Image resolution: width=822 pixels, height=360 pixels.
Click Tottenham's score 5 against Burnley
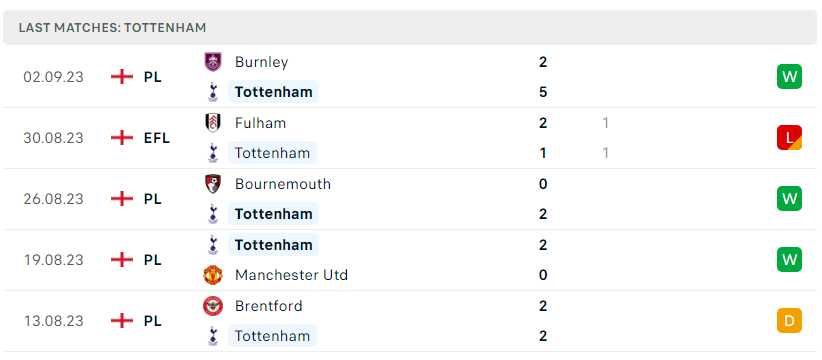pyautogui.click(x=543, y=92)
